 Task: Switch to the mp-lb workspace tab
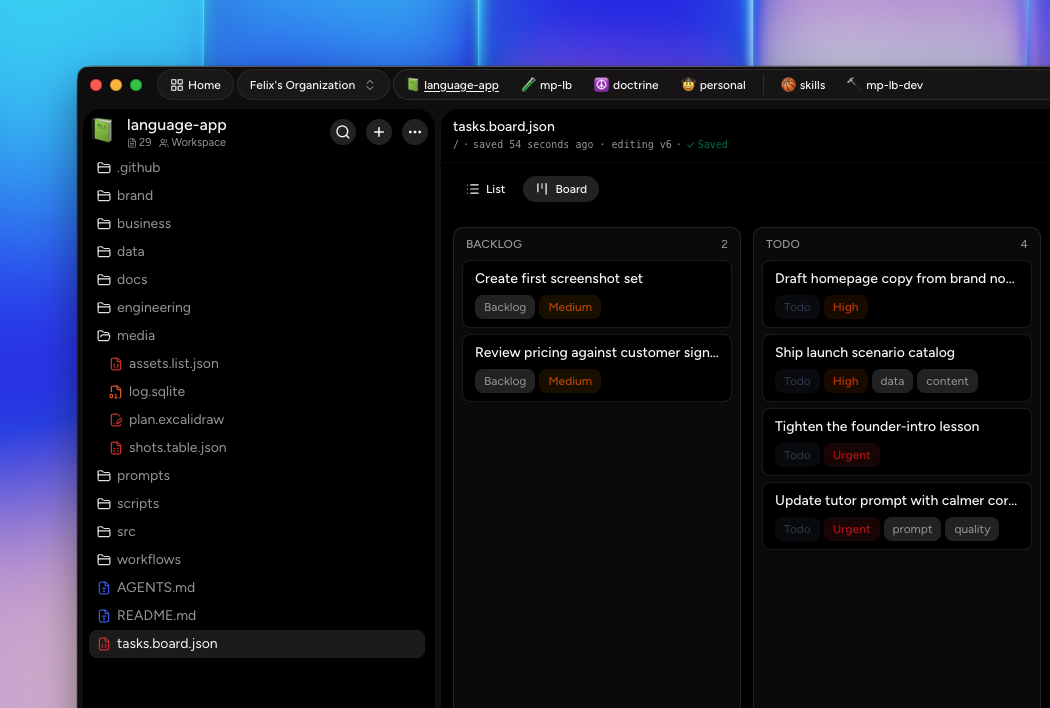pyautogui.click(x=547, y=85)
